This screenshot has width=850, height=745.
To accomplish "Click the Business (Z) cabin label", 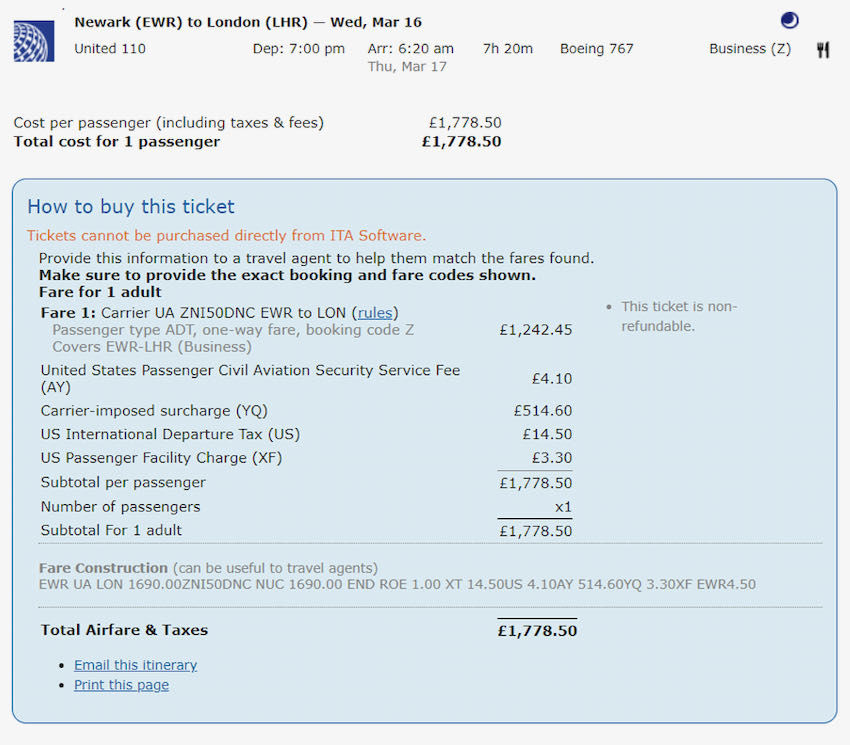I will coord(750,49).
